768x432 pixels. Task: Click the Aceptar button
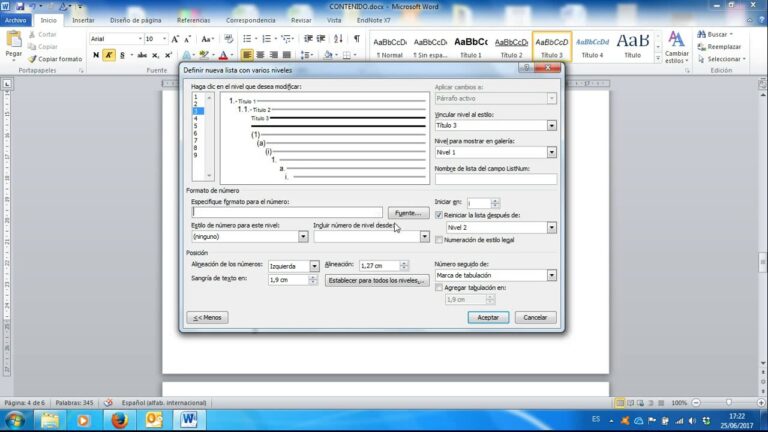488,317
